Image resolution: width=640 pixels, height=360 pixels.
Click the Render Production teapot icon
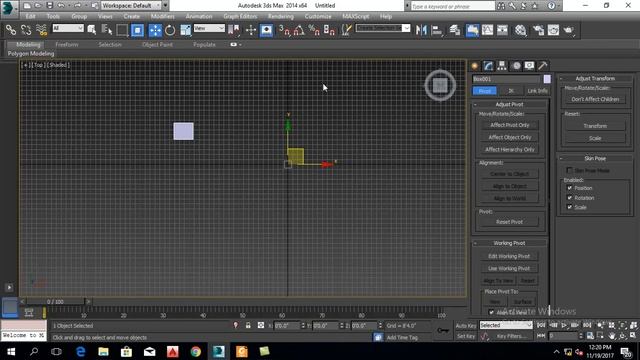tap(569, 30)
